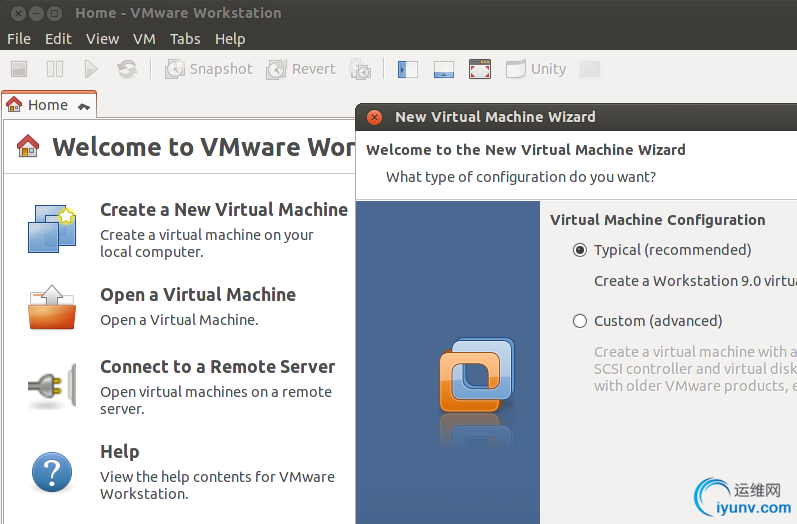This screenshot has width=797, height=524.
Task: Open the VM menu
Action: 144,39
